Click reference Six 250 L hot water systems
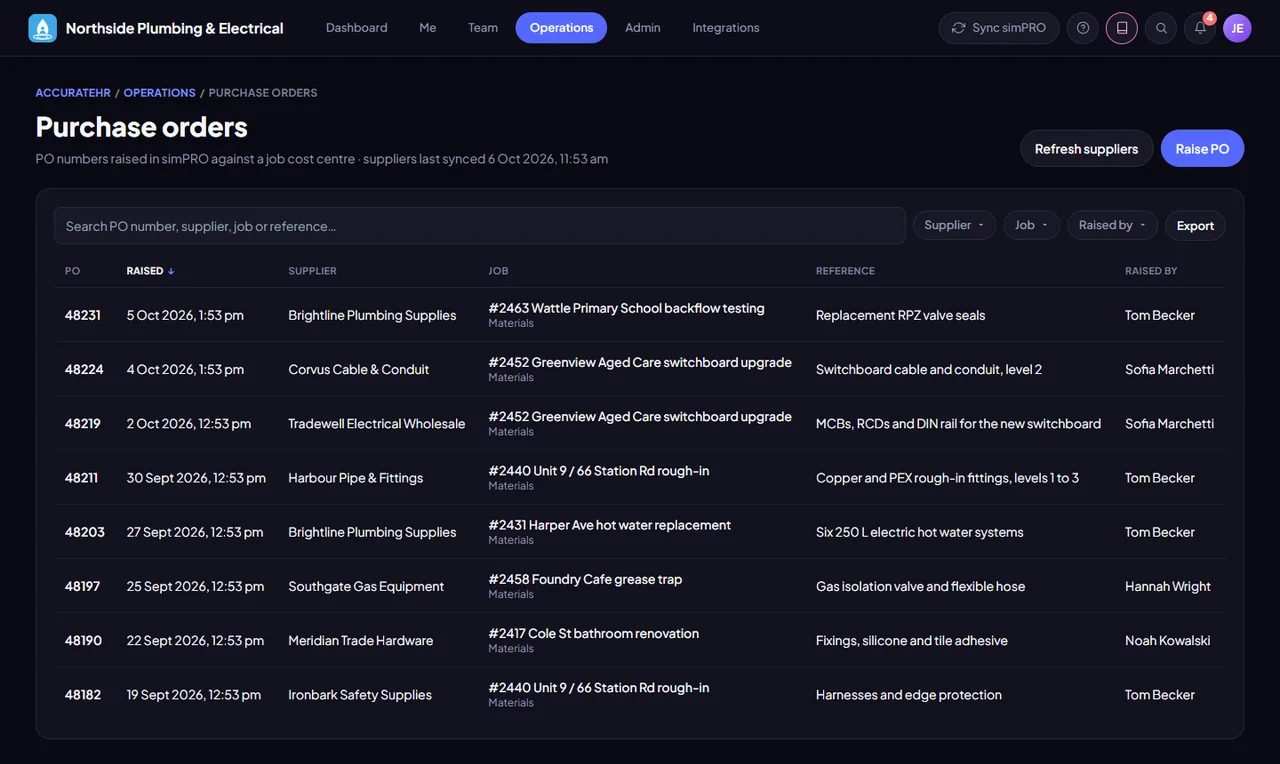 (x=919, y=532)
